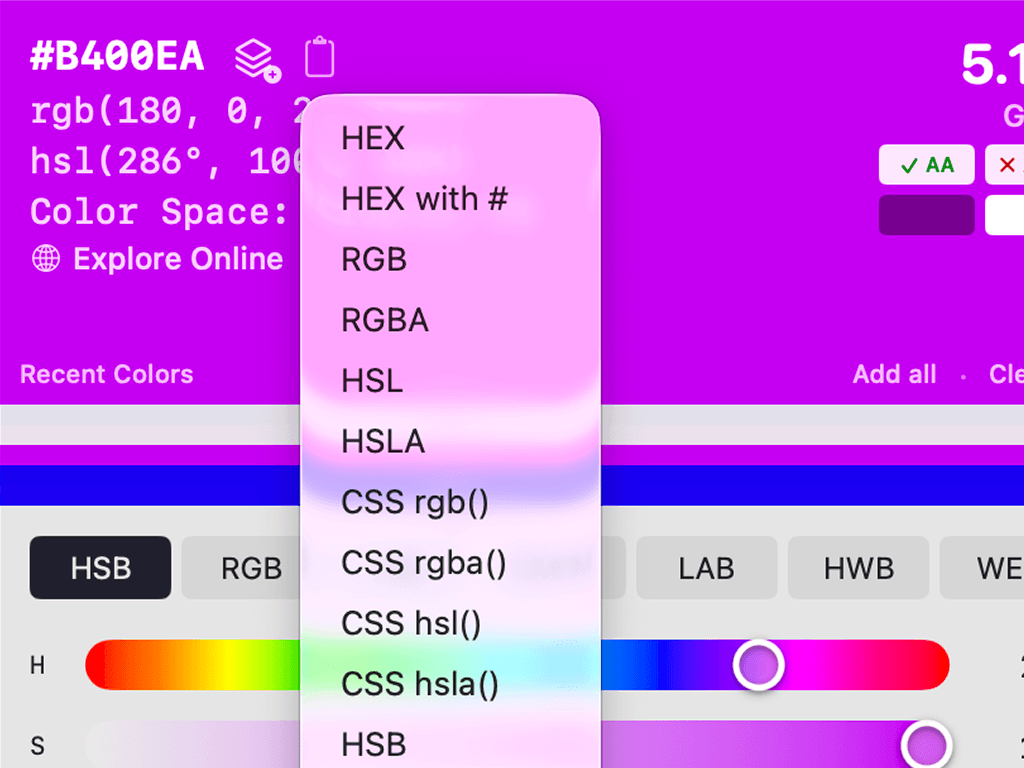Choose HEX from the copy menu
The image size is (1024, 768).
coord(373,138)
